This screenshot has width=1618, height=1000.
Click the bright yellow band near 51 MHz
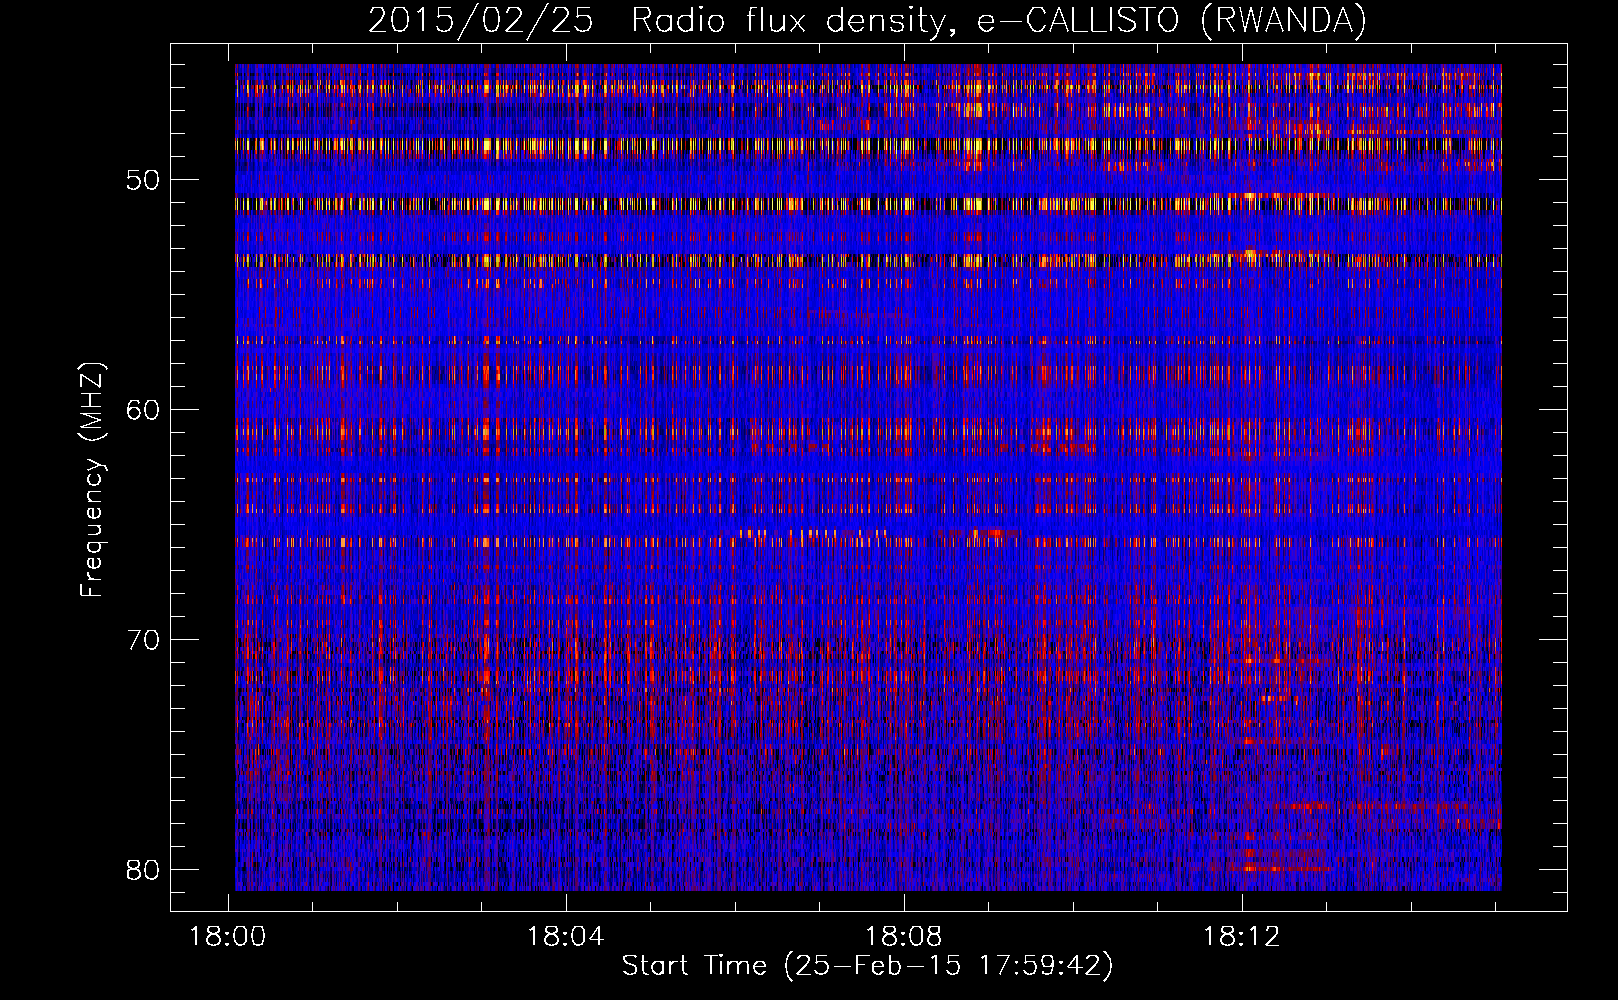[700, 204]
